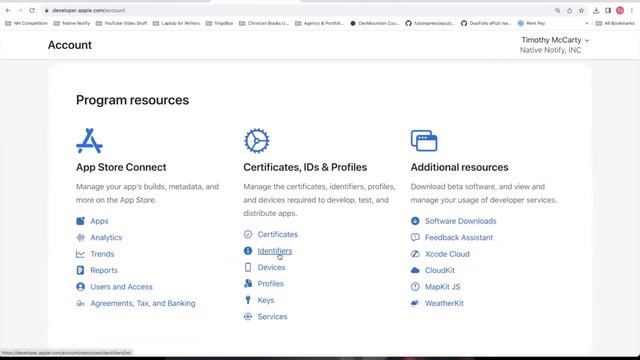The image size is (640, 360).
Task: Open the Reports link
Action: tap(104, 270)
